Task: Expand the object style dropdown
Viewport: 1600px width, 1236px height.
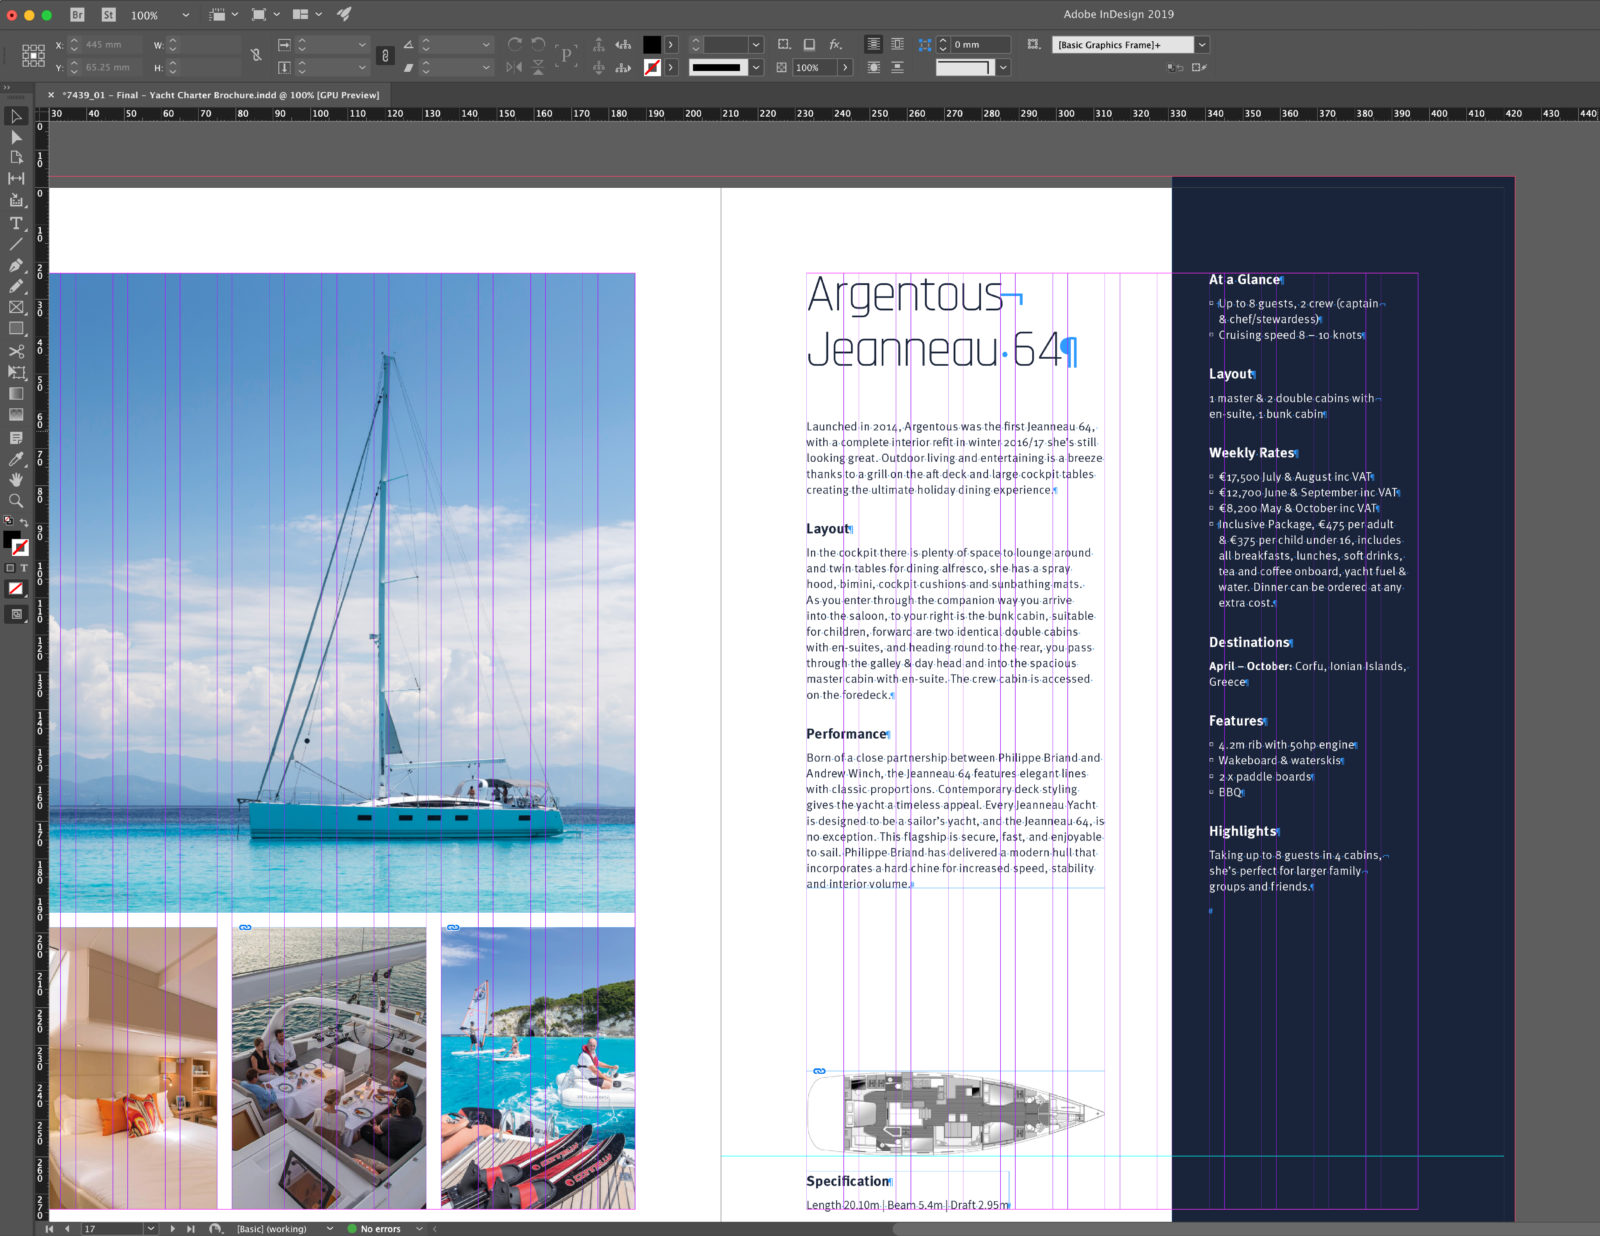Action: point(1202,44)
